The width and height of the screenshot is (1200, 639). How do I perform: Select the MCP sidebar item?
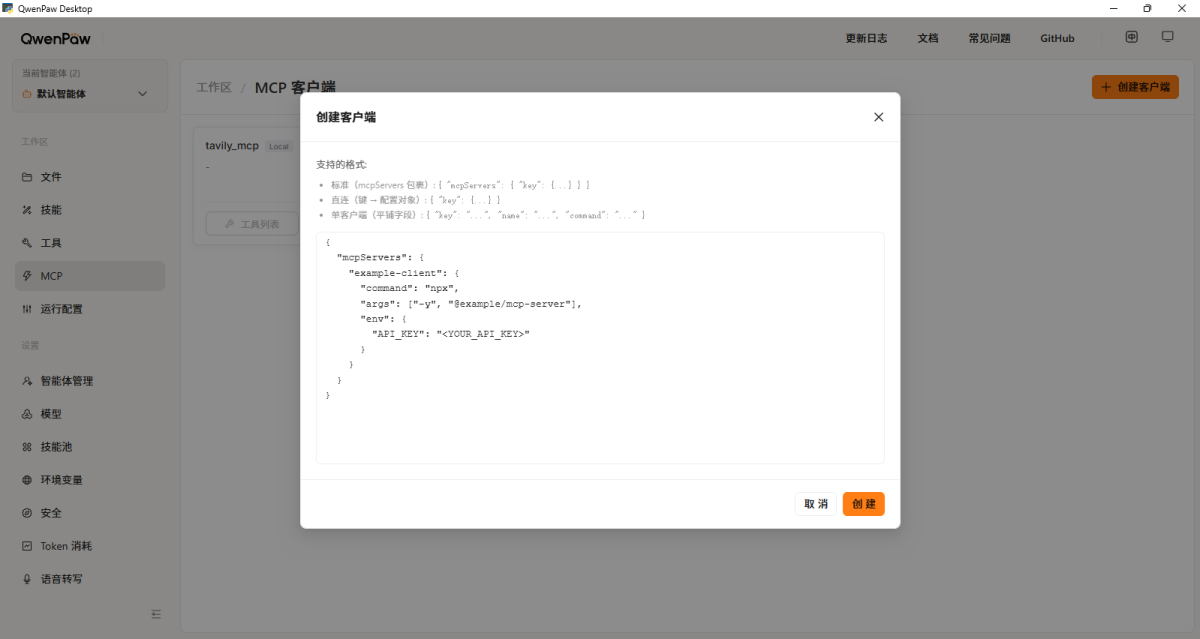point(51,276)
